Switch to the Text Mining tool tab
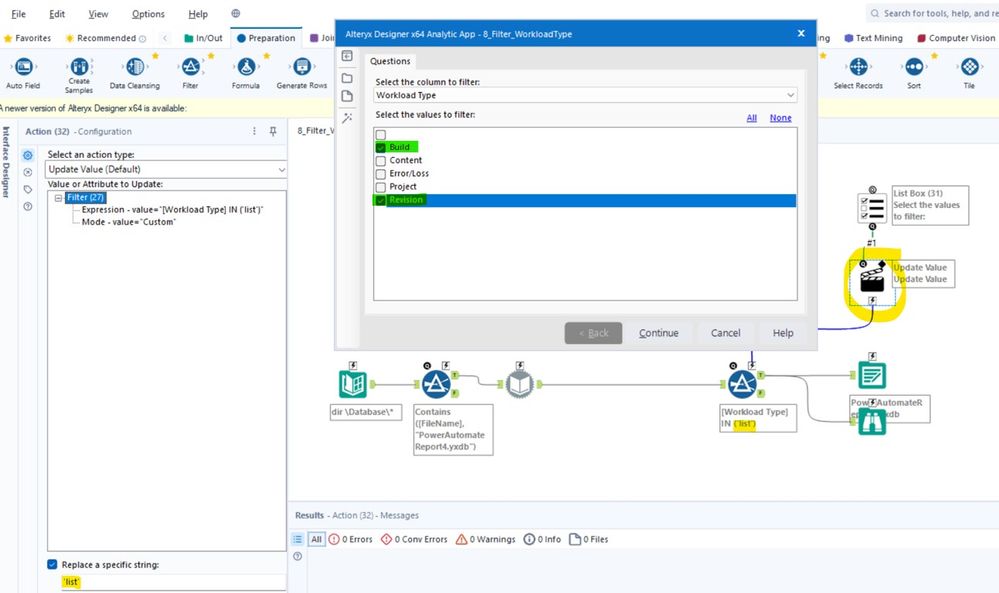The image size is (999, 593). (873, 38)
